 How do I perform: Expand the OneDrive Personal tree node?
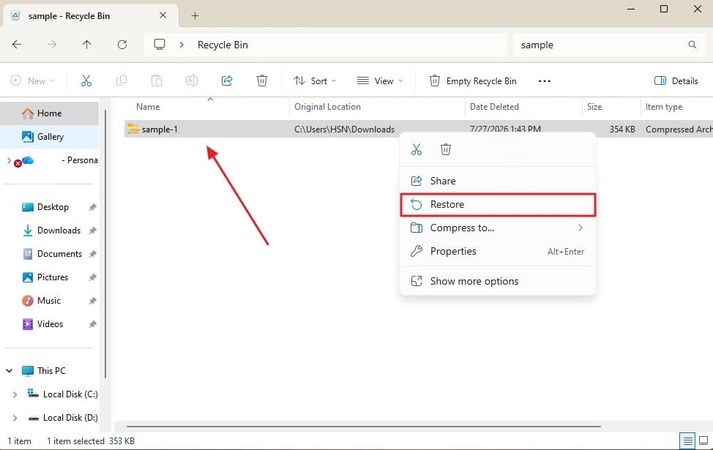click(9, 160)
